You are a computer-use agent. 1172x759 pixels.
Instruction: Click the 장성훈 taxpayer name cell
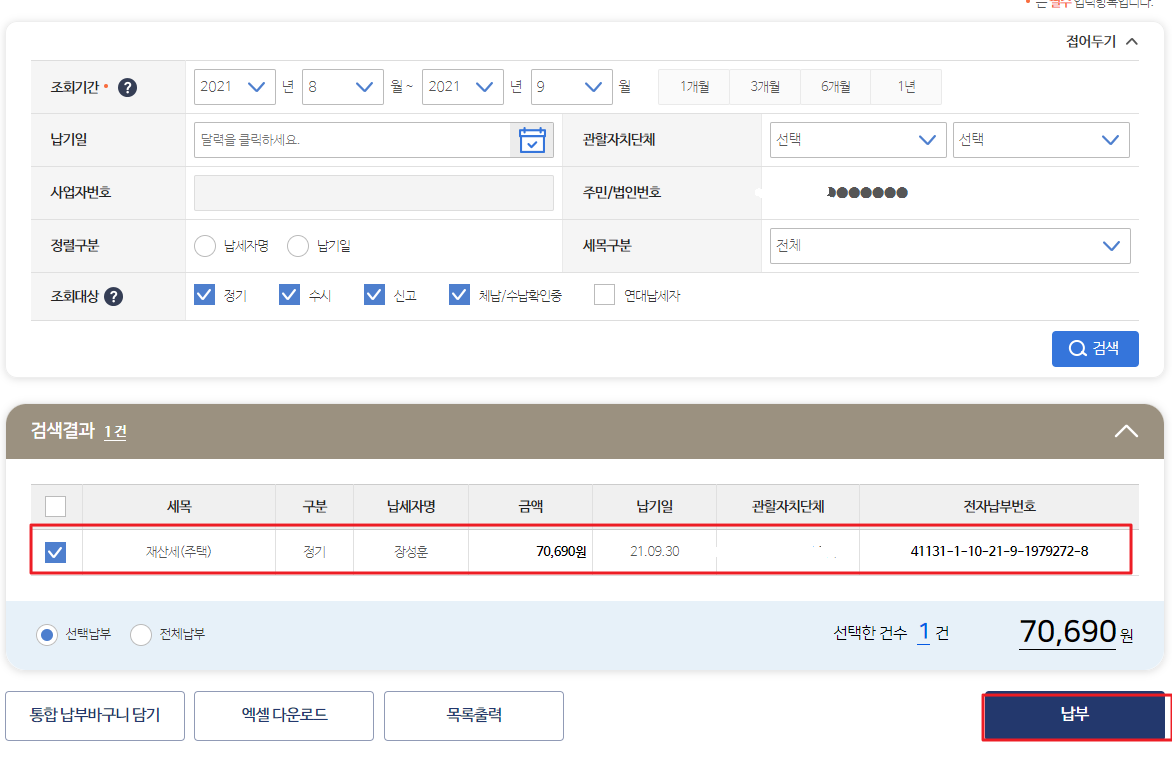(411, 551)
